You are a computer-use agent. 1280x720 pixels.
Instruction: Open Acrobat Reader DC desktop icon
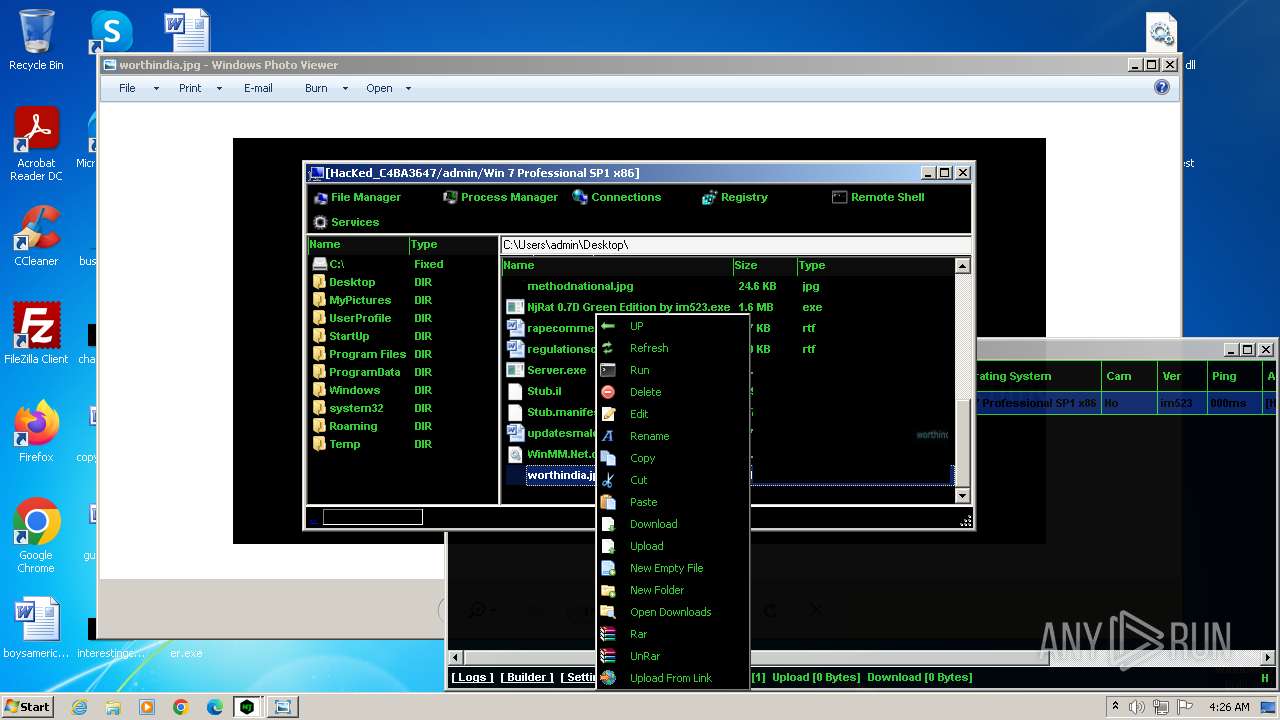36,145
